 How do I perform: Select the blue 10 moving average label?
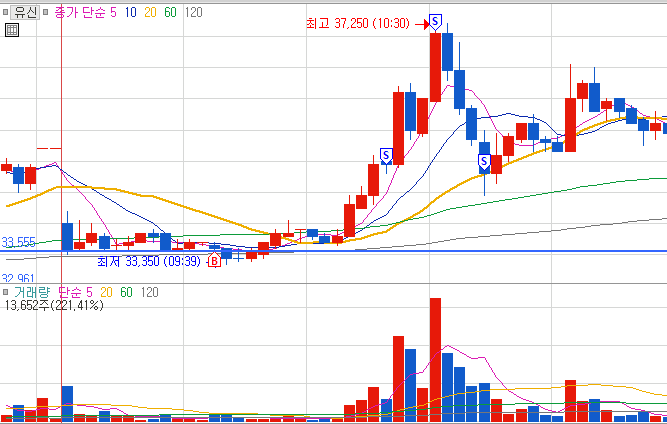[131, 12]
